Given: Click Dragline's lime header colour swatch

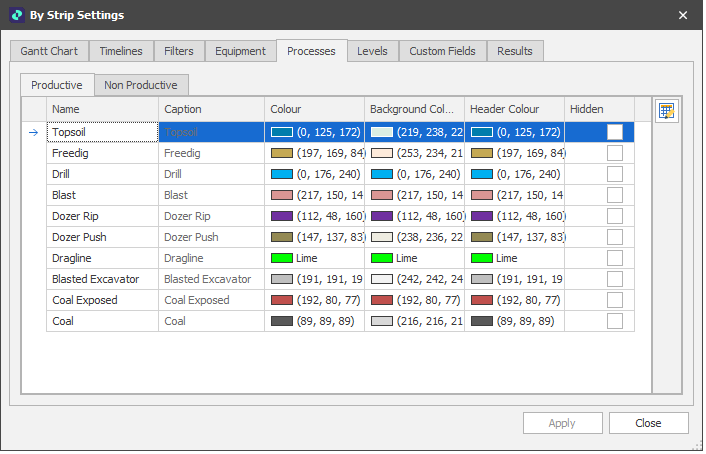Looking at the screenshot, I should 481,258.
